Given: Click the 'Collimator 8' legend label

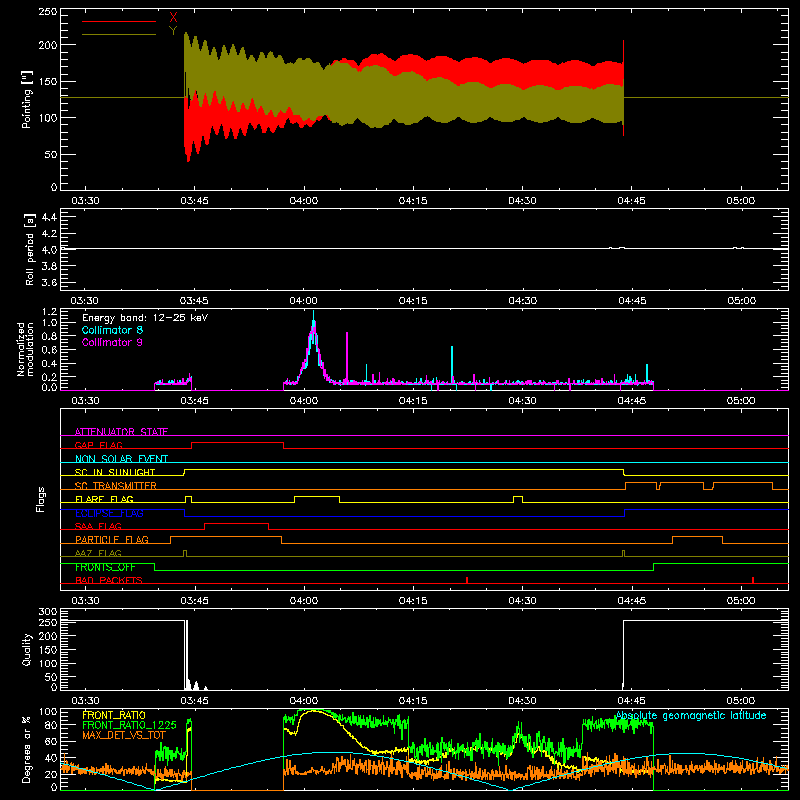Looking at the screenshot, I should [112, 330].
